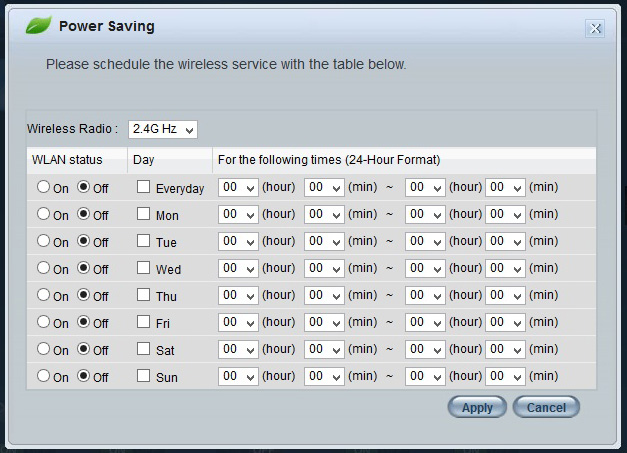Click the green leaf Power Saving icon

tap(38, 25)
